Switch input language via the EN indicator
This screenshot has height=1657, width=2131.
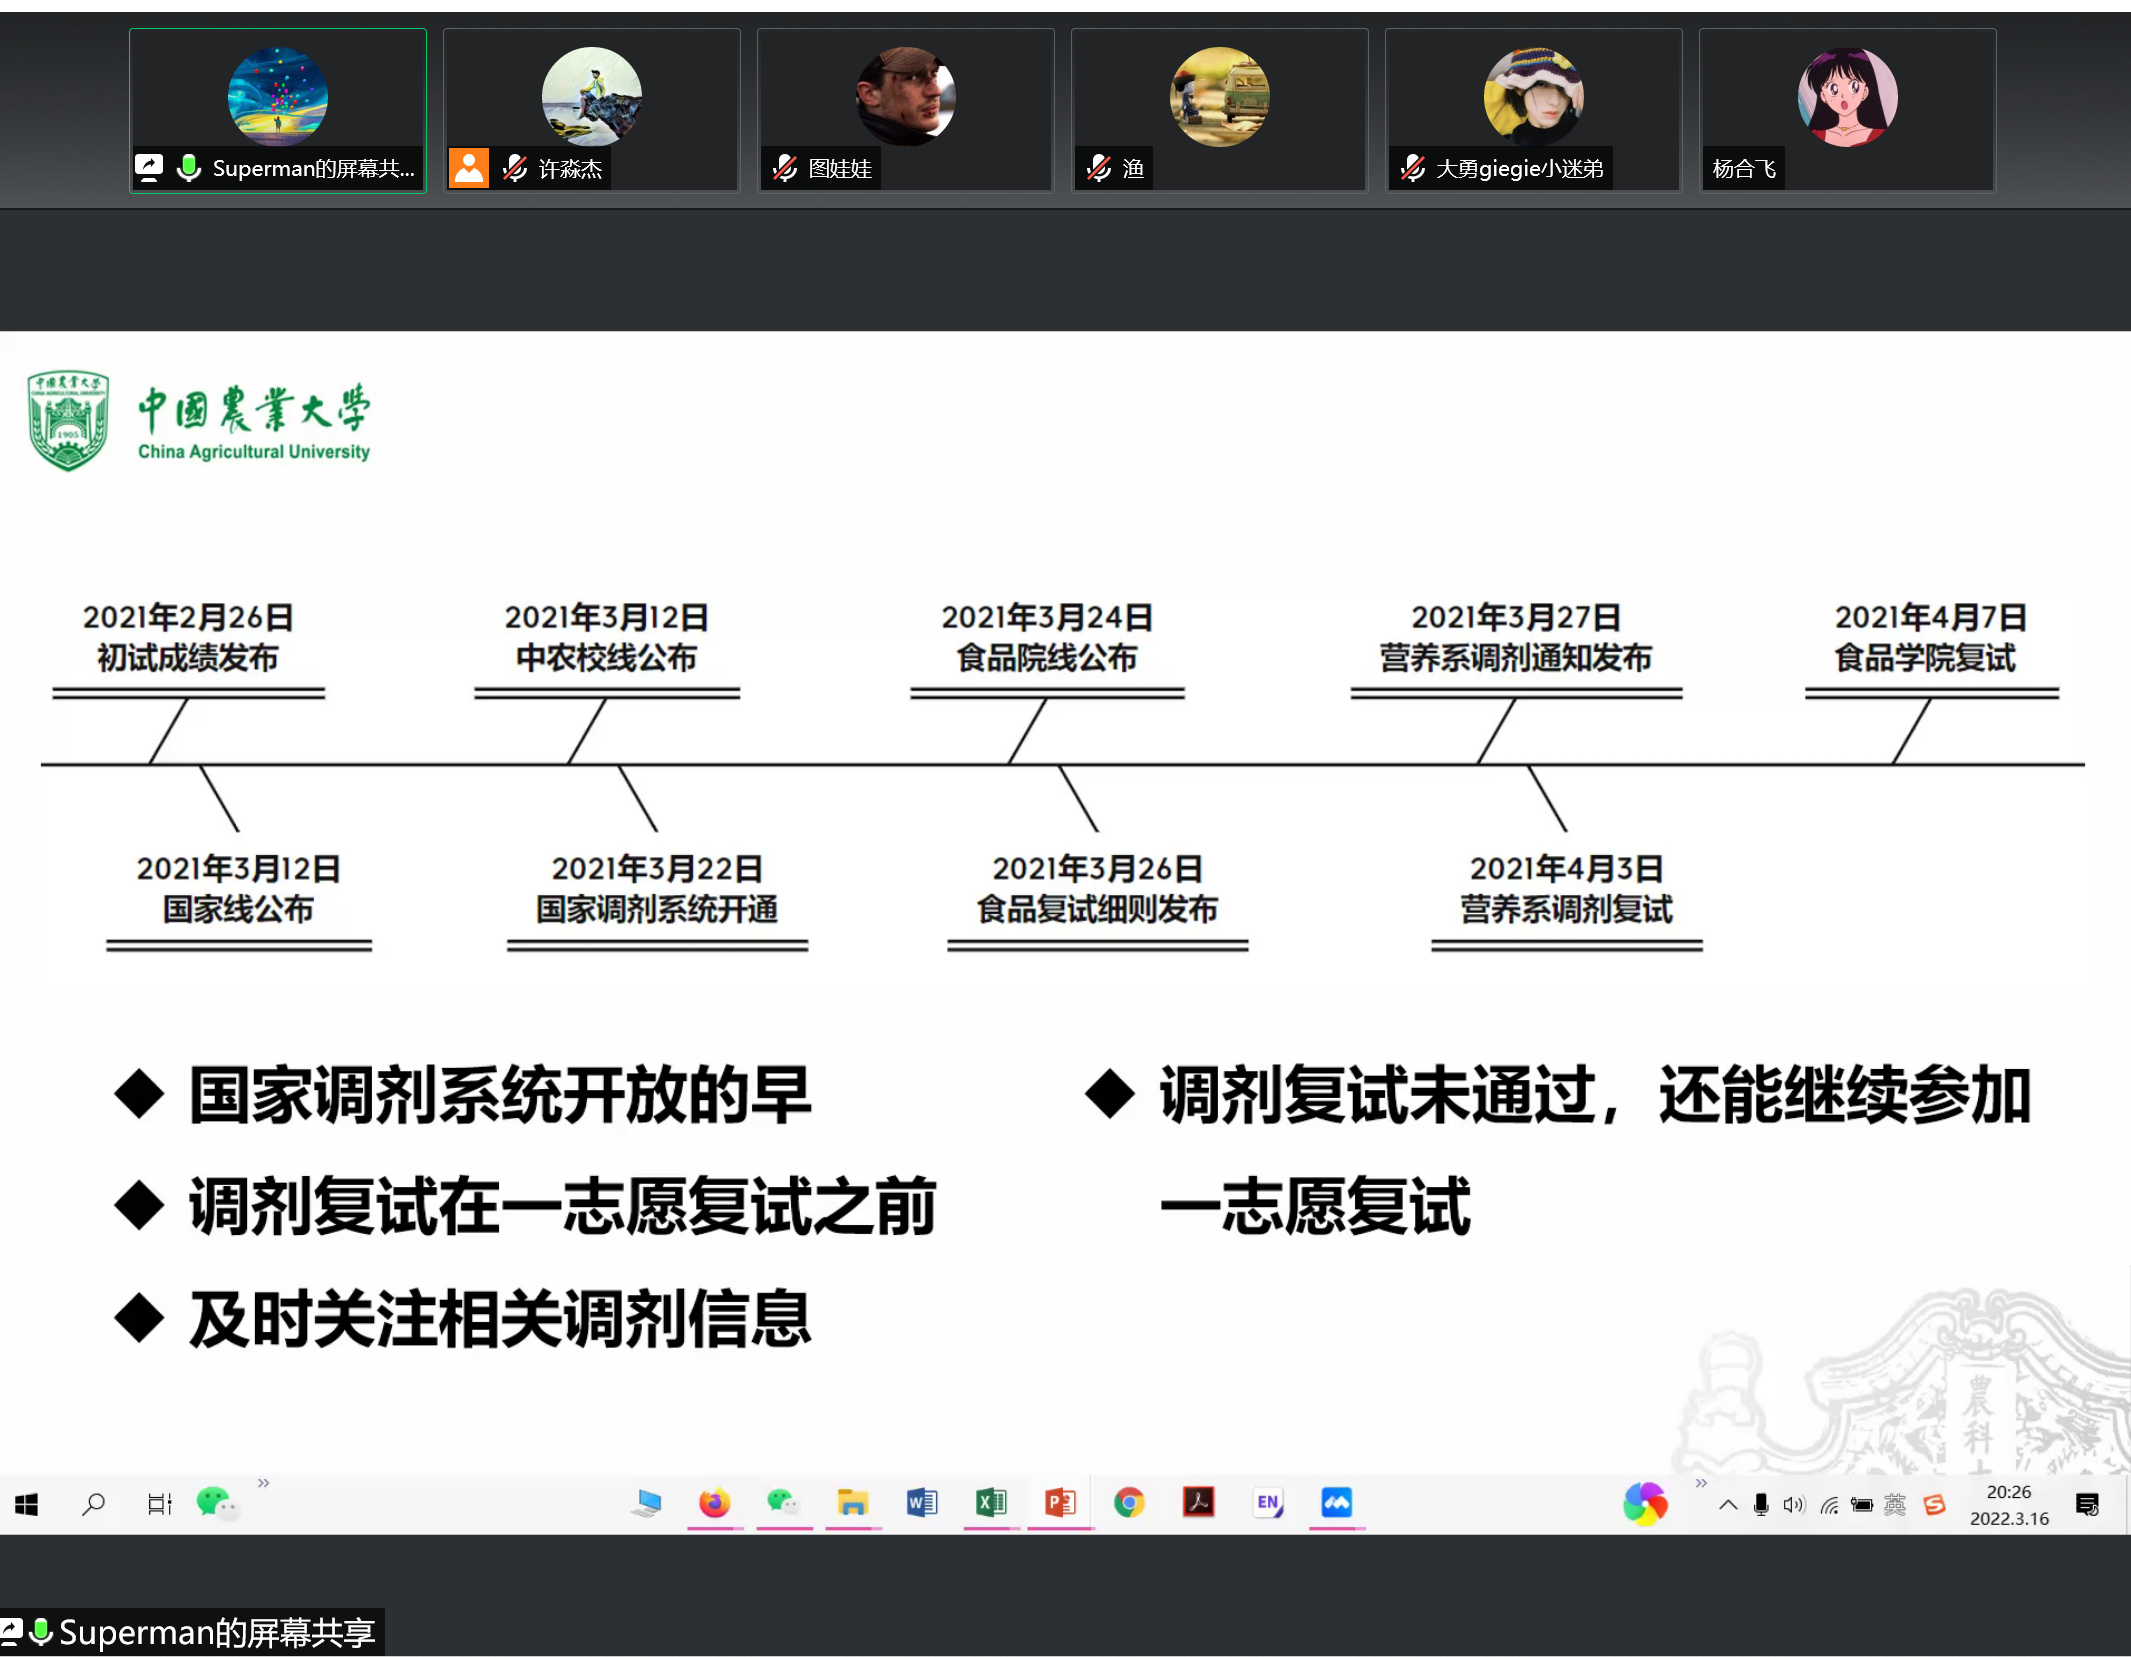[1267, 1503]
